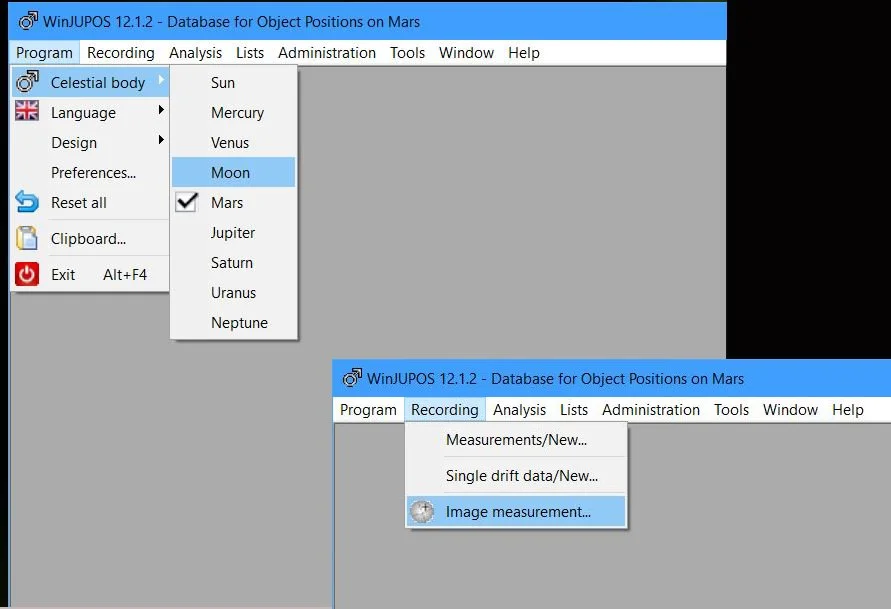Toggle the checkmark next to Mars
This screenshot has width=891, height=609.
(186, 202)
